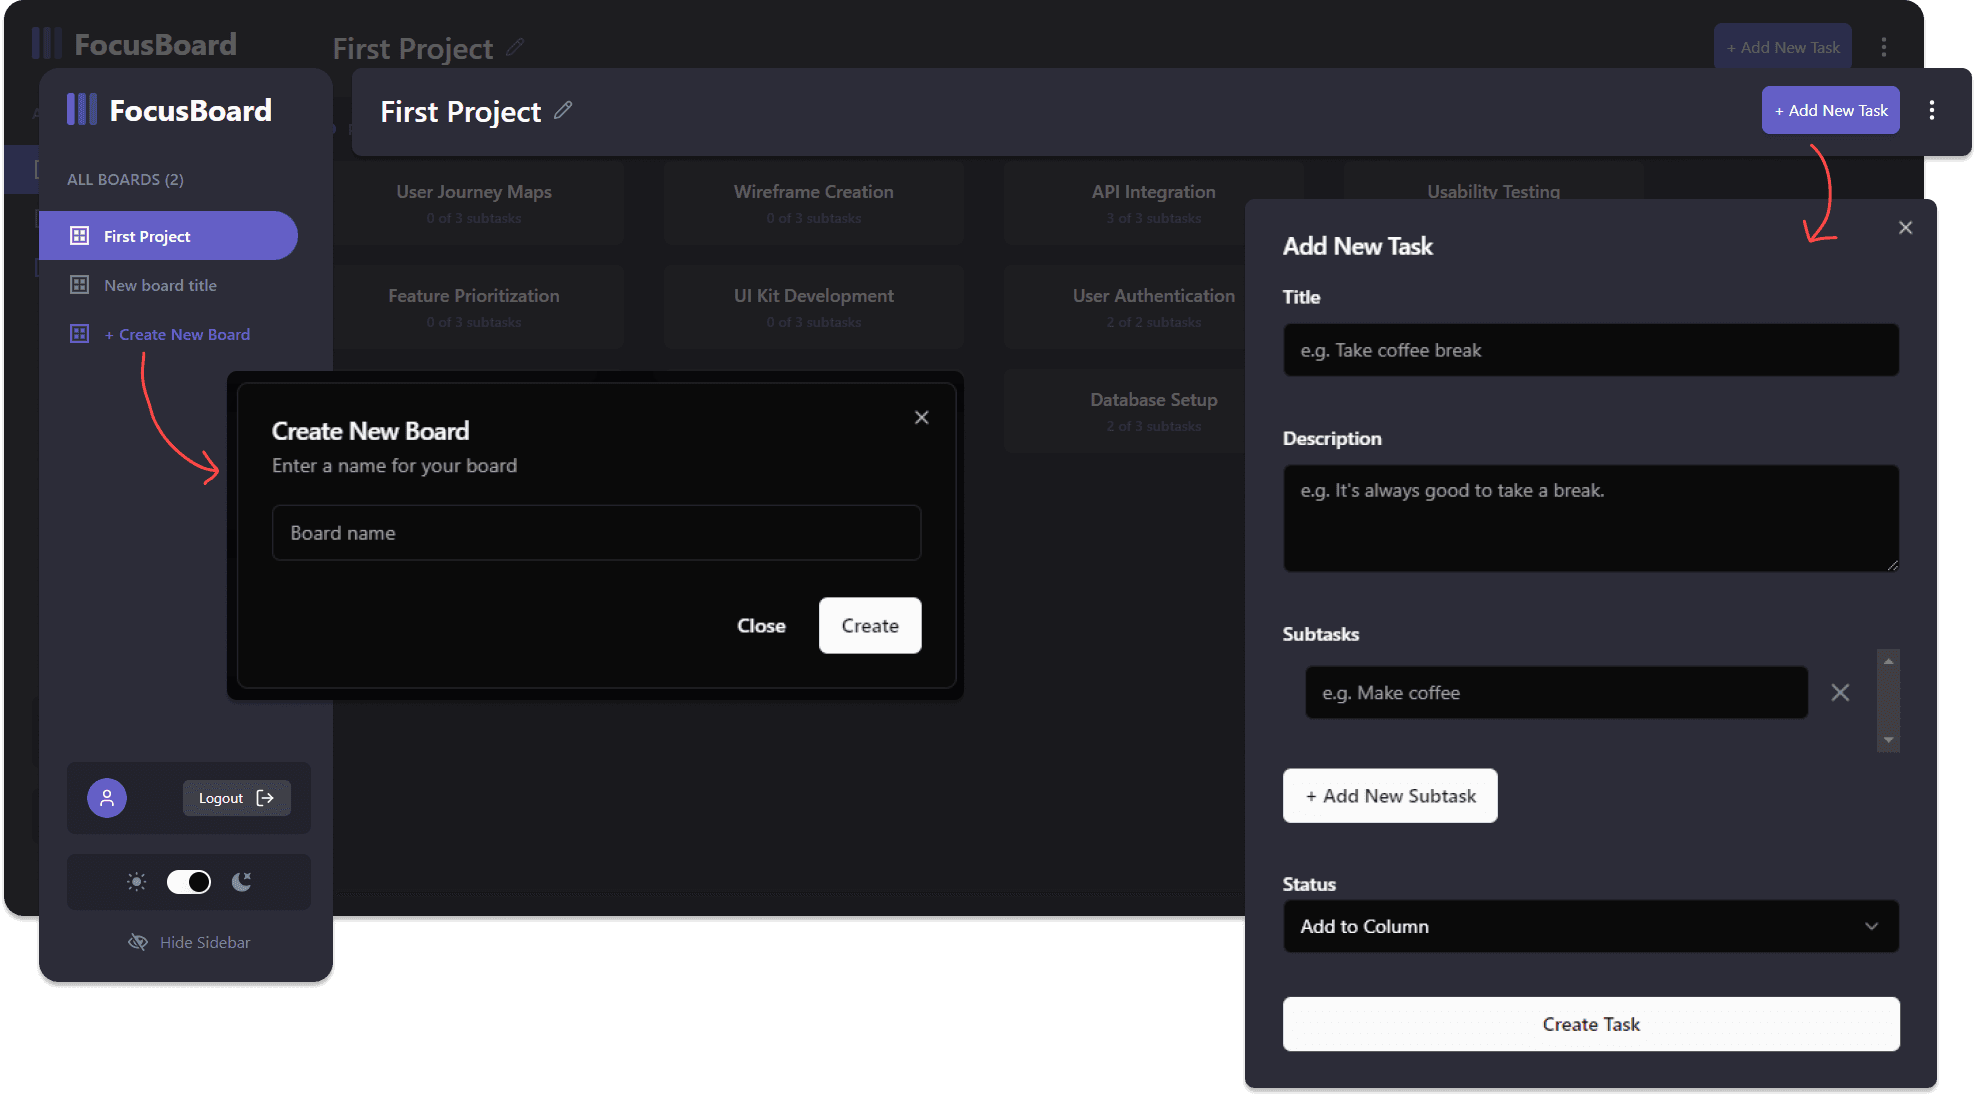Screen dimensions: 1976x1096
Task: Select First Project board from sidebar
Action: coord(169,235)
